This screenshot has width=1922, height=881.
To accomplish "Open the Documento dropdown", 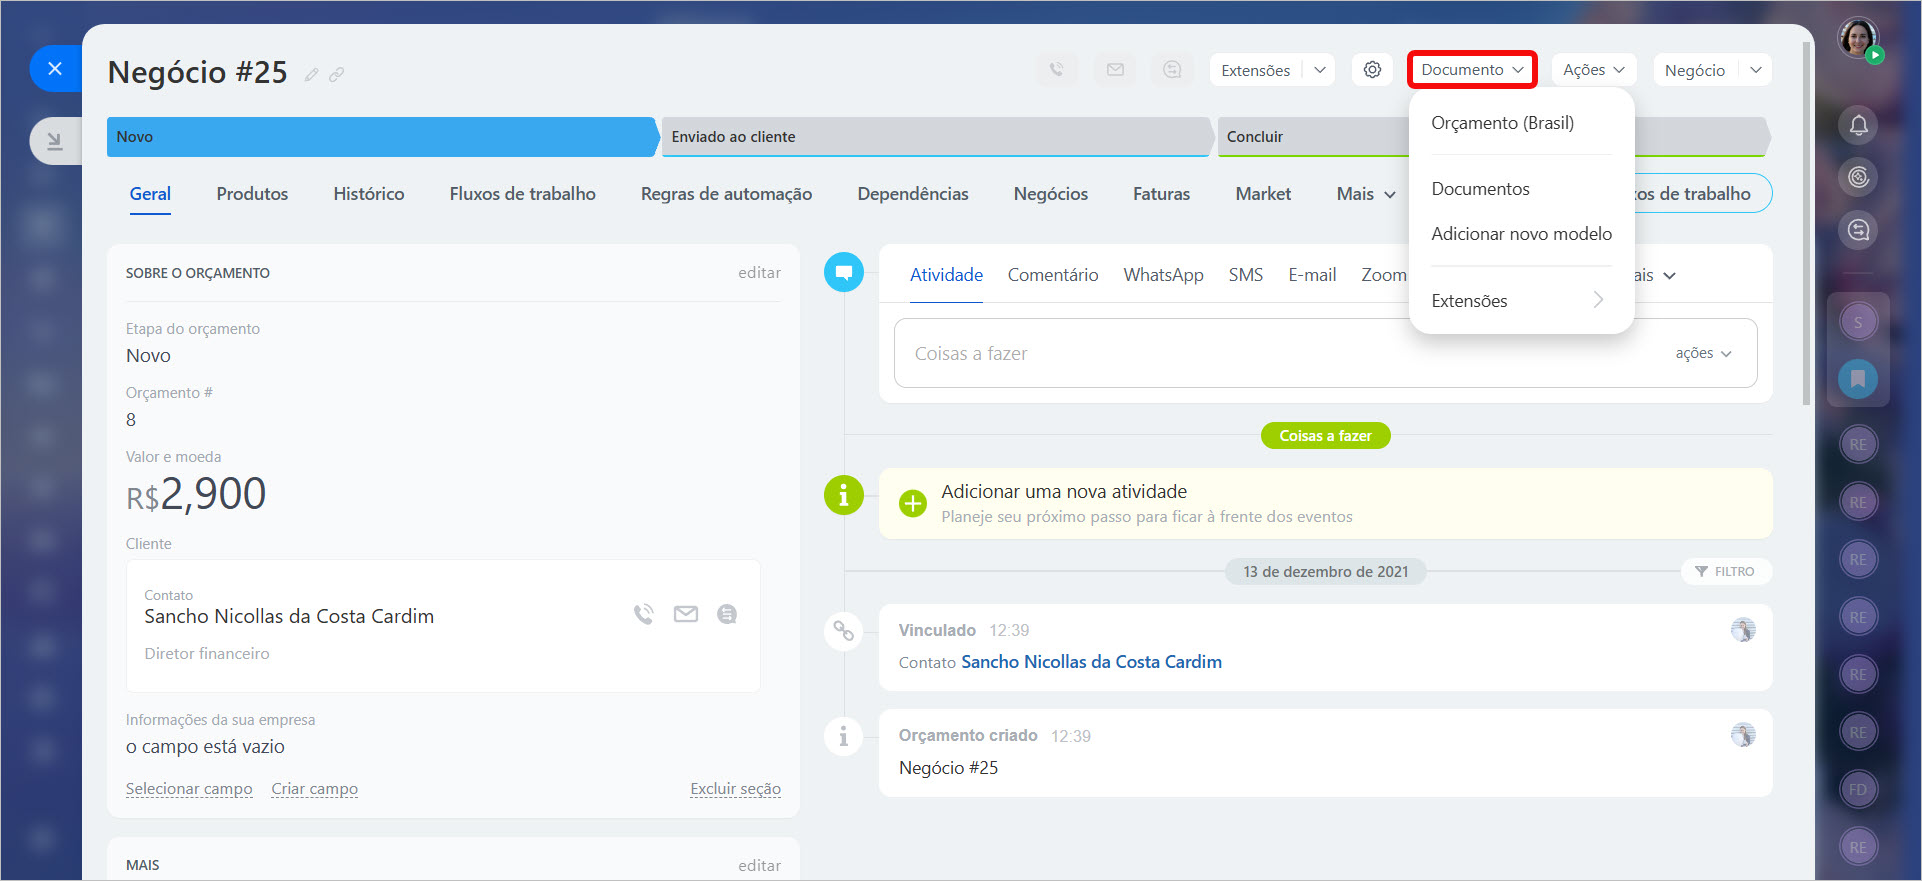I will pyautogui.click(x=1472, y=70).
